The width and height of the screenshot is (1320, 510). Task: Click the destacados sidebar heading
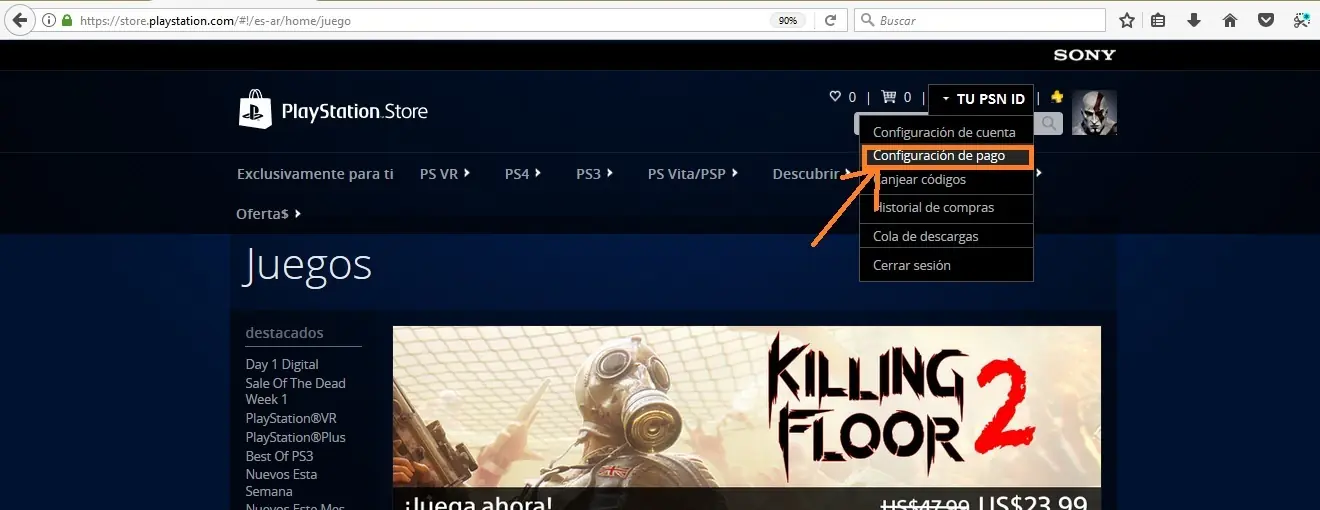(285, 333)
